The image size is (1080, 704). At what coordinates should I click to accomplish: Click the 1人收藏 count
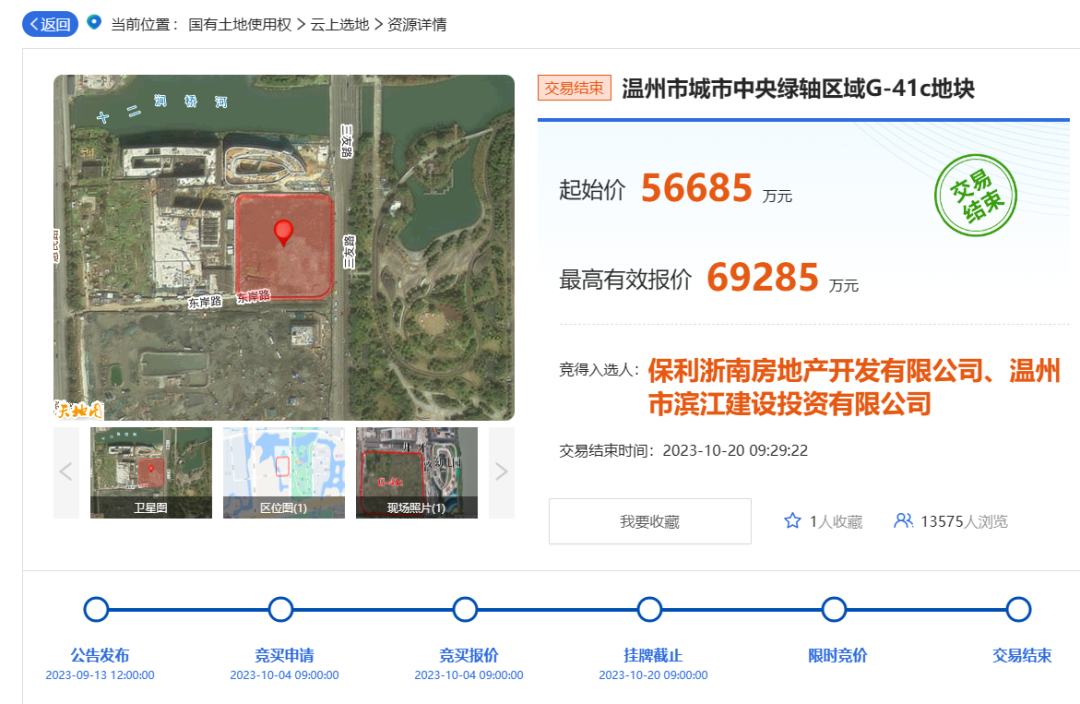coord(835,522)
